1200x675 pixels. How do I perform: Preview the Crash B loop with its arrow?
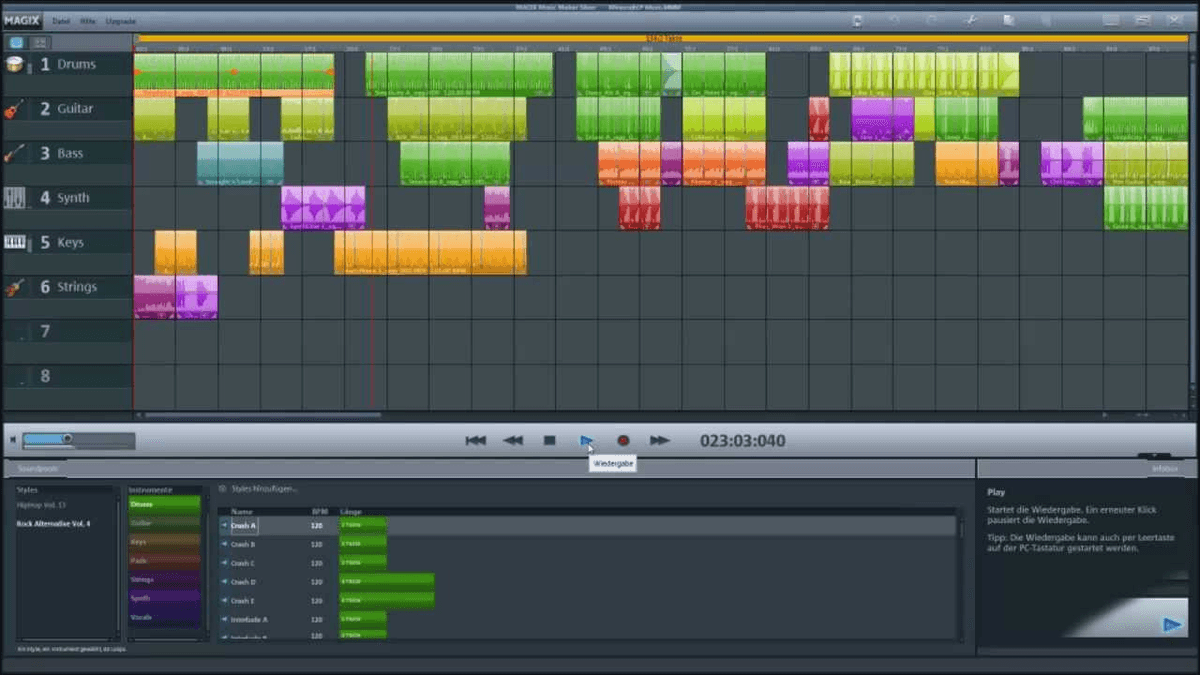(x=224, y=544)
